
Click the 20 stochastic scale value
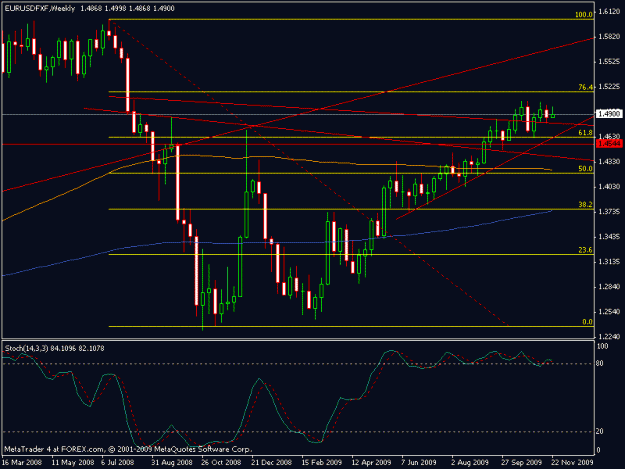(600, 432)
